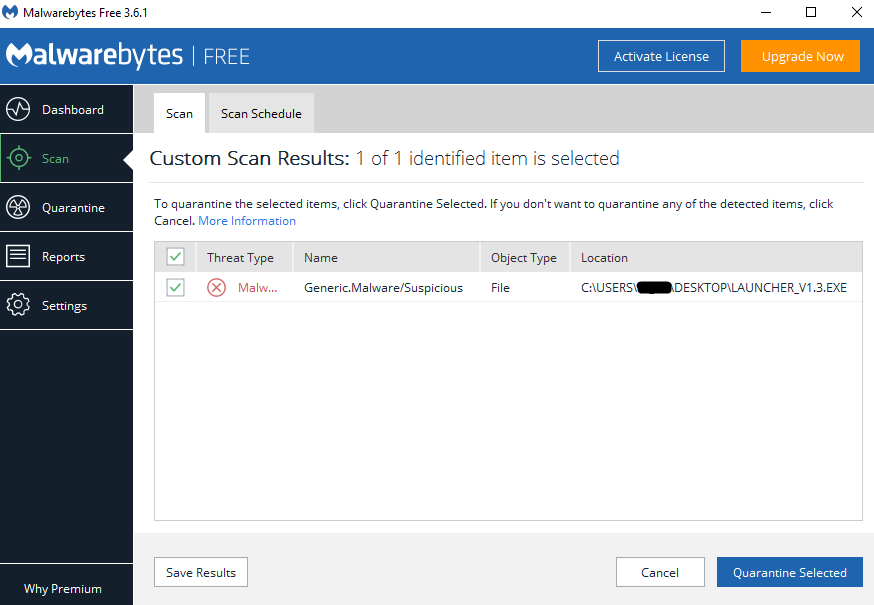Click the Reports list icon in sidebar
The width and height of the screenshot is (874, 605).
[18, 256]
